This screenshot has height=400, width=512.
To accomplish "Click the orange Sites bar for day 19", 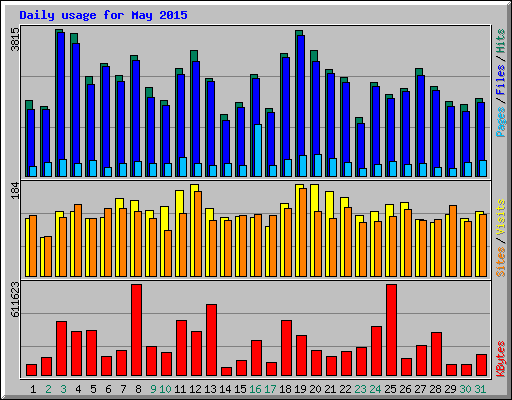I will tap(303, 232).
